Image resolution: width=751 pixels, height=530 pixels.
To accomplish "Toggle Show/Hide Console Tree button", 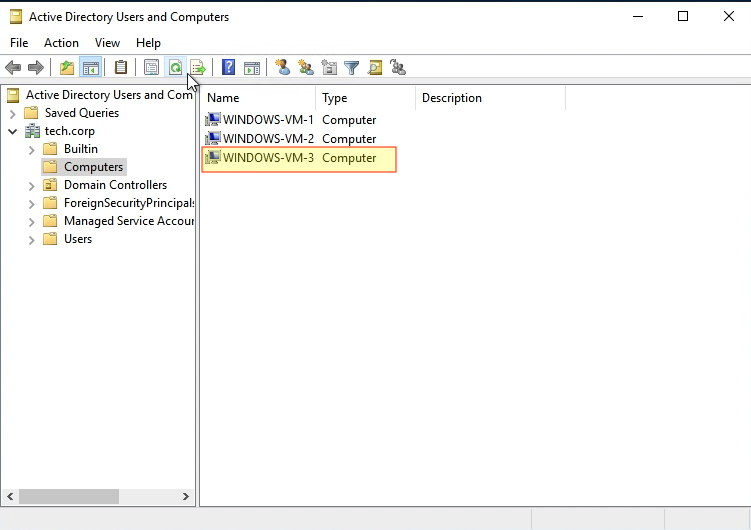I will (91, 68).
